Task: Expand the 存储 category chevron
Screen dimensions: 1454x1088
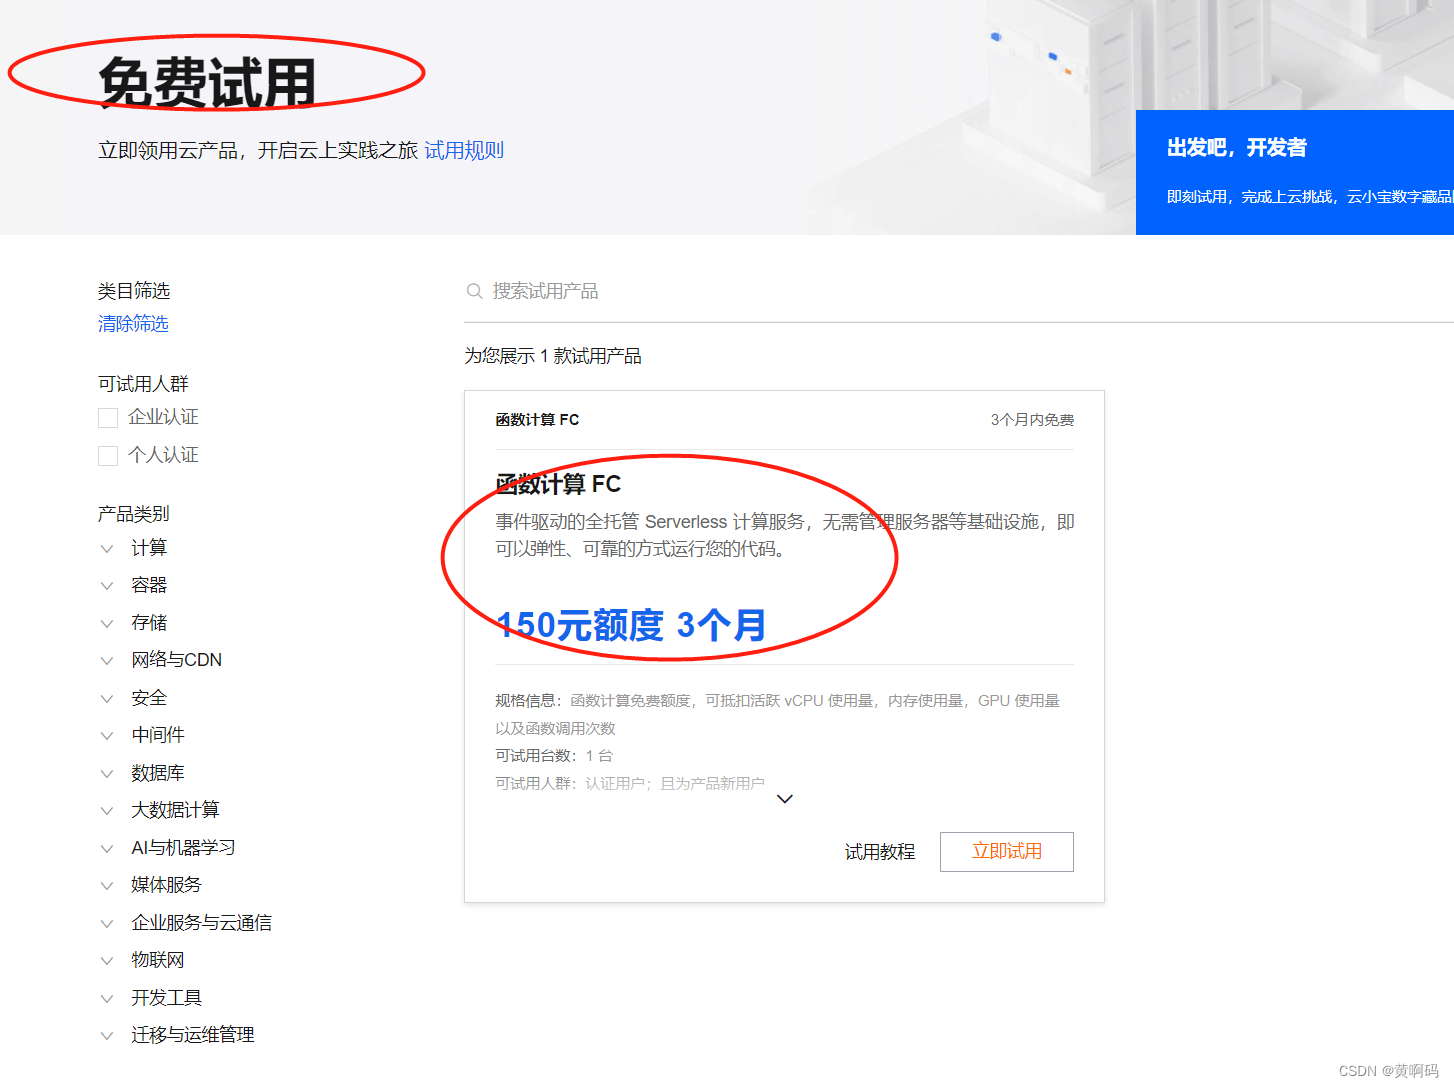Action: 107,623
